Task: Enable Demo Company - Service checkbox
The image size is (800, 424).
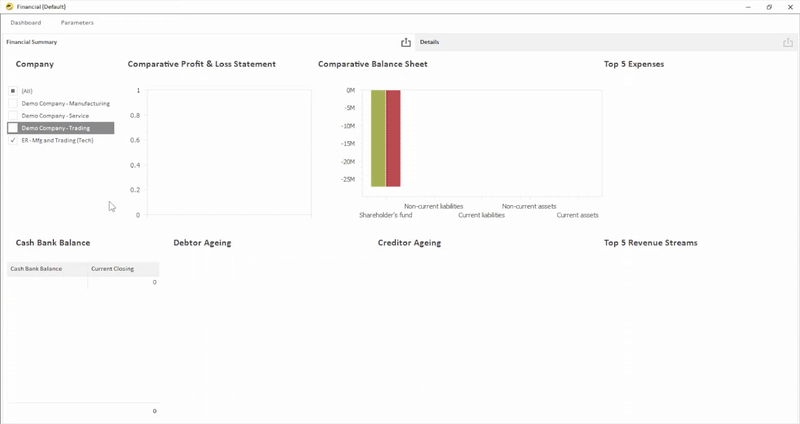Action: (x=13, y=116)
